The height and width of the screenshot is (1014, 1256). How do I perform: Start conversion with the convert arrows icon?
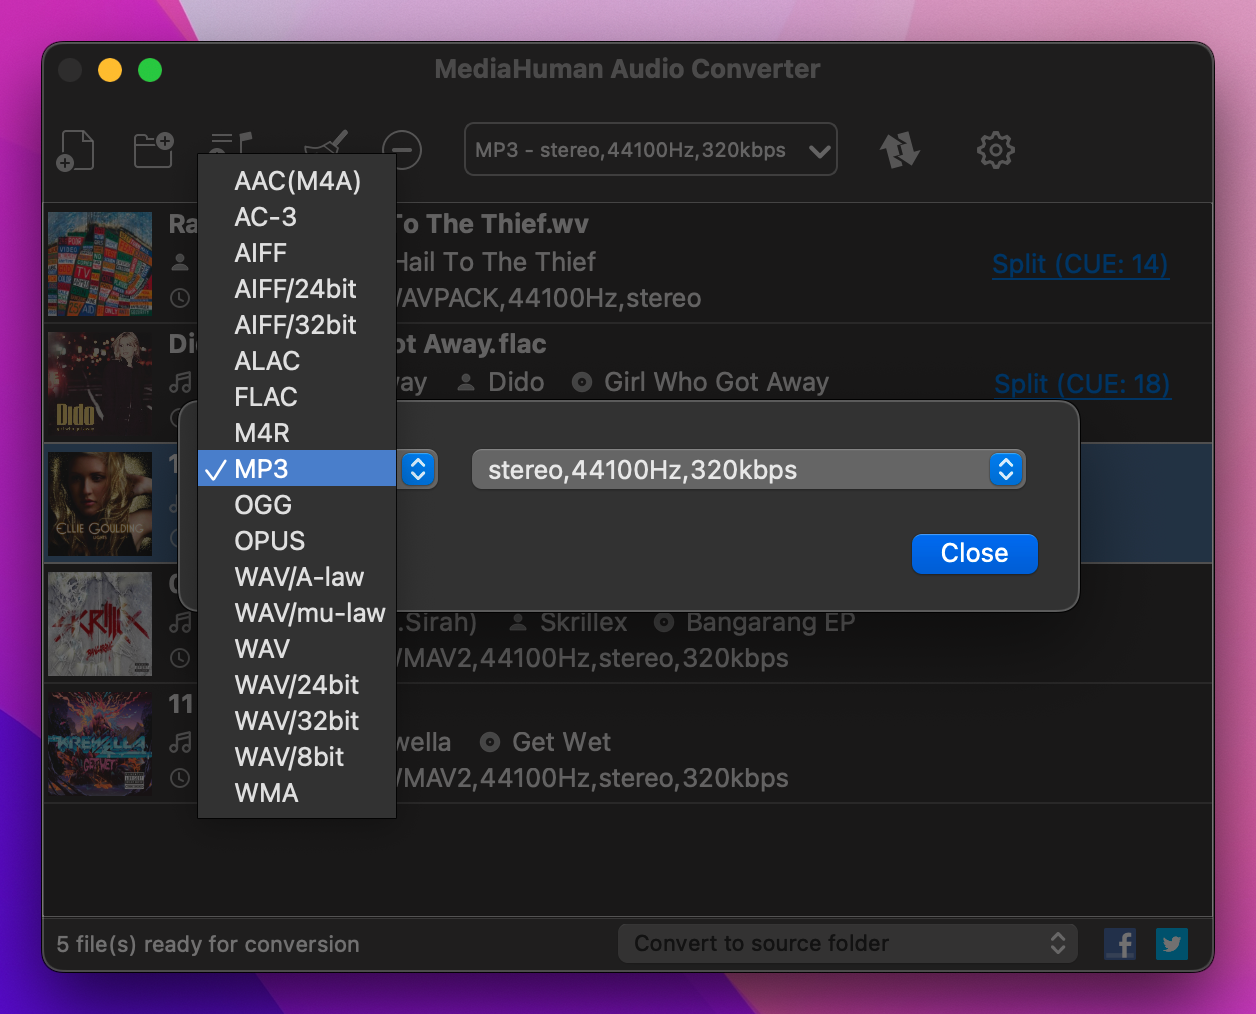(x=900, y=150)
